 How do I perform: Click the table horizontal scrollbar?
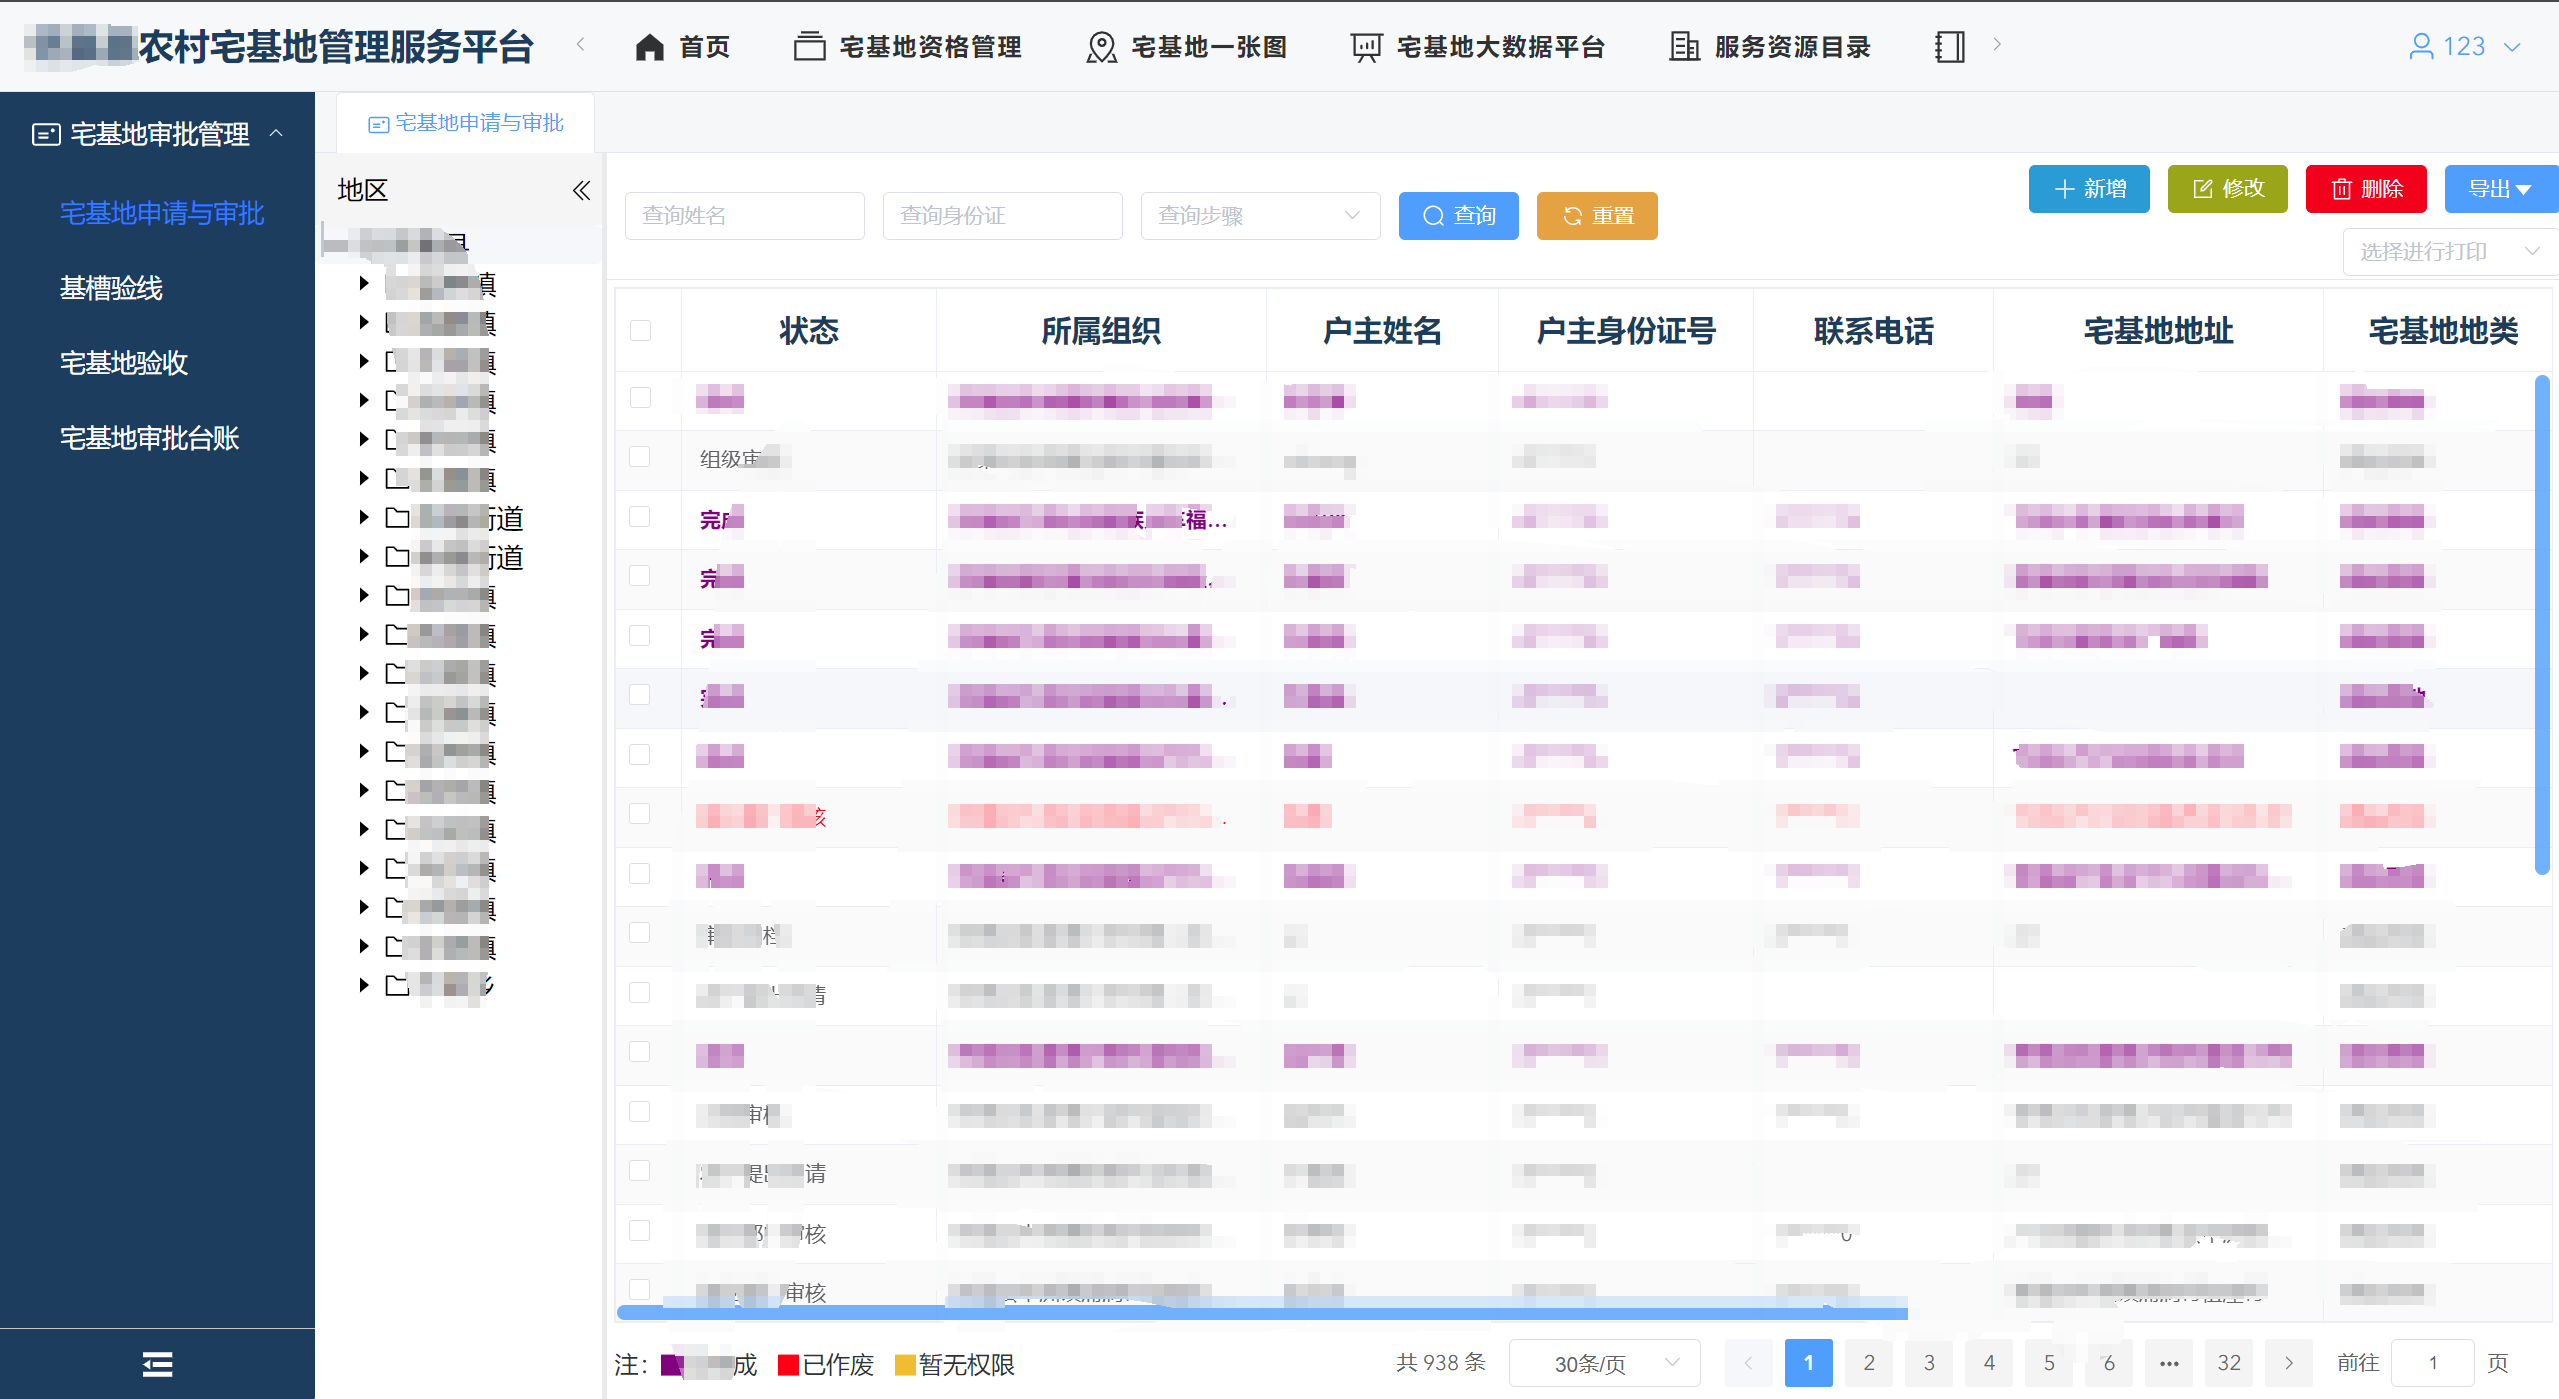pos(1262,1311)
